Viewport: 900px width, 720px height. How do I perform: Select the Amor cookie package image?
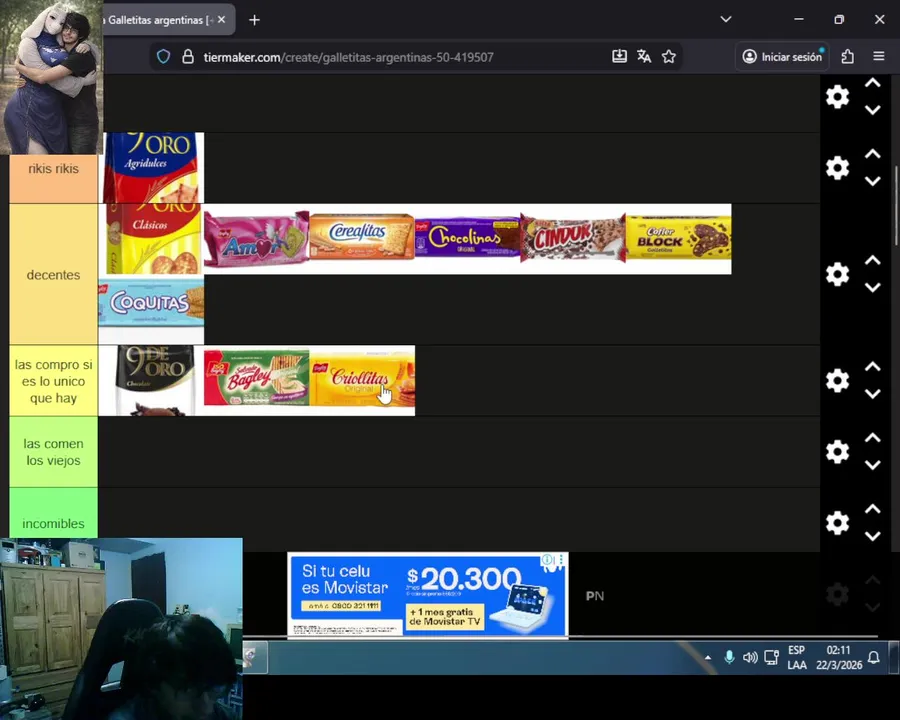(x=257, y=239)
